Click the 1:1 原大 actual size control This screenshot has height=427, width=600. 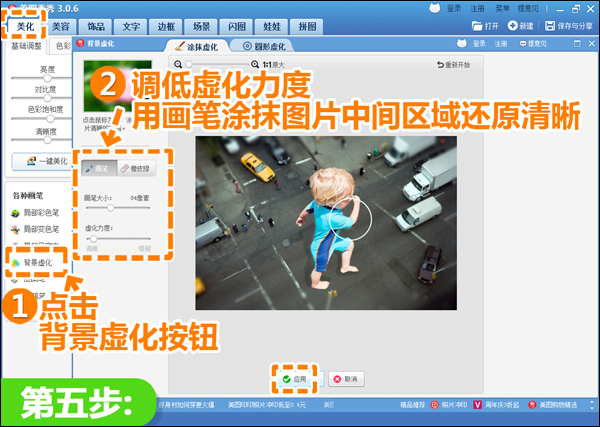274,65
